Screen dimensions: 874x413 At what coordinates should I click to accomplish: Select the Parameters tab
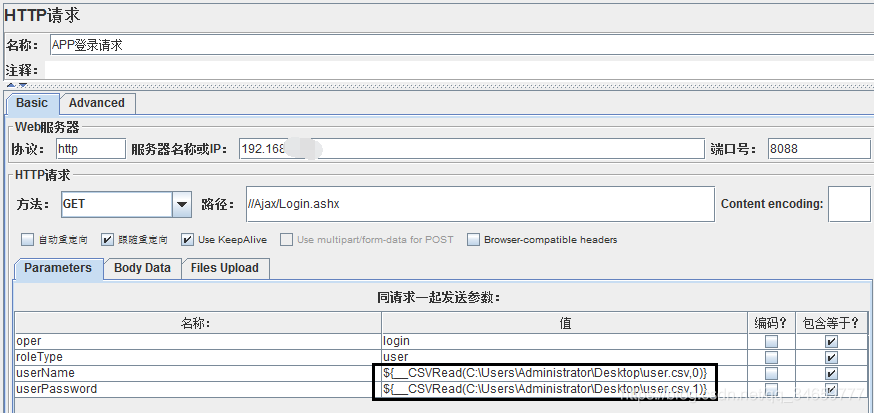[x=58, y=268]
